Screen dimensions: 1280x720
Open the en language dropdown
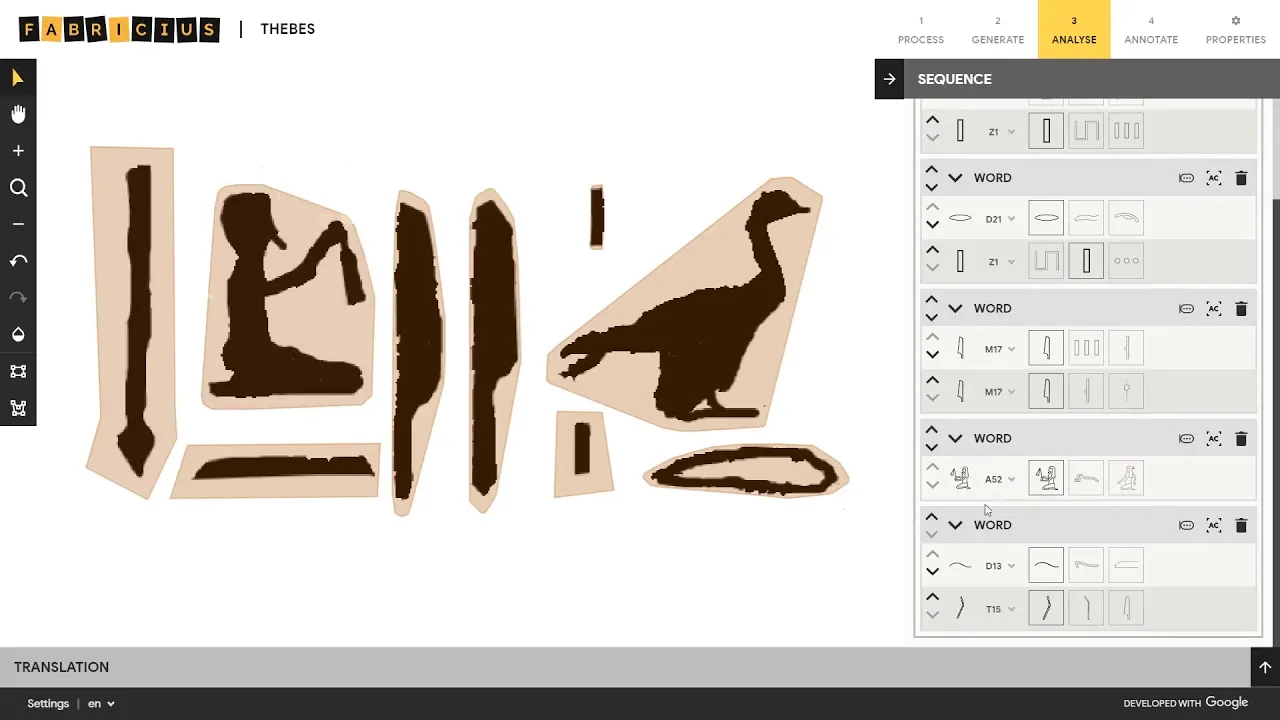point(101,704)
